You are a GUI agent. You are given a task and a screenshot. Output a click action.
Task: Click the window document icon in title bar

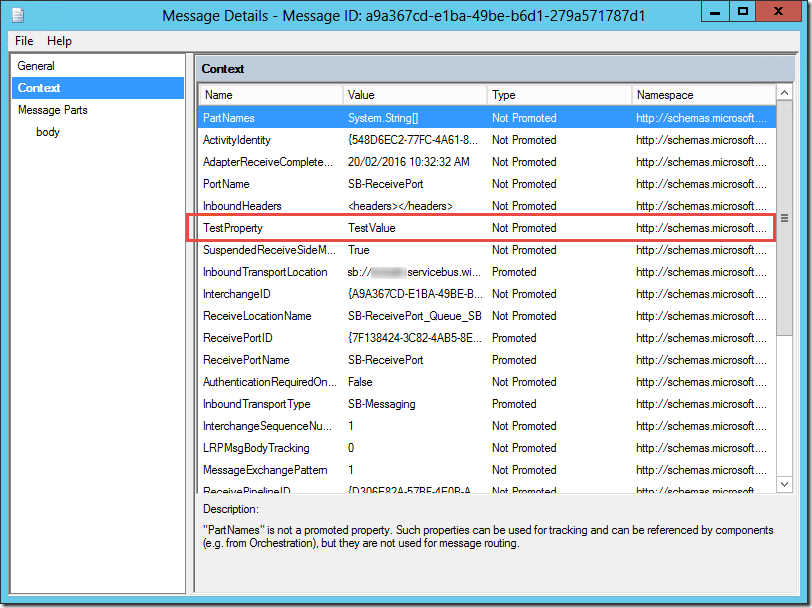pos(17,15)
